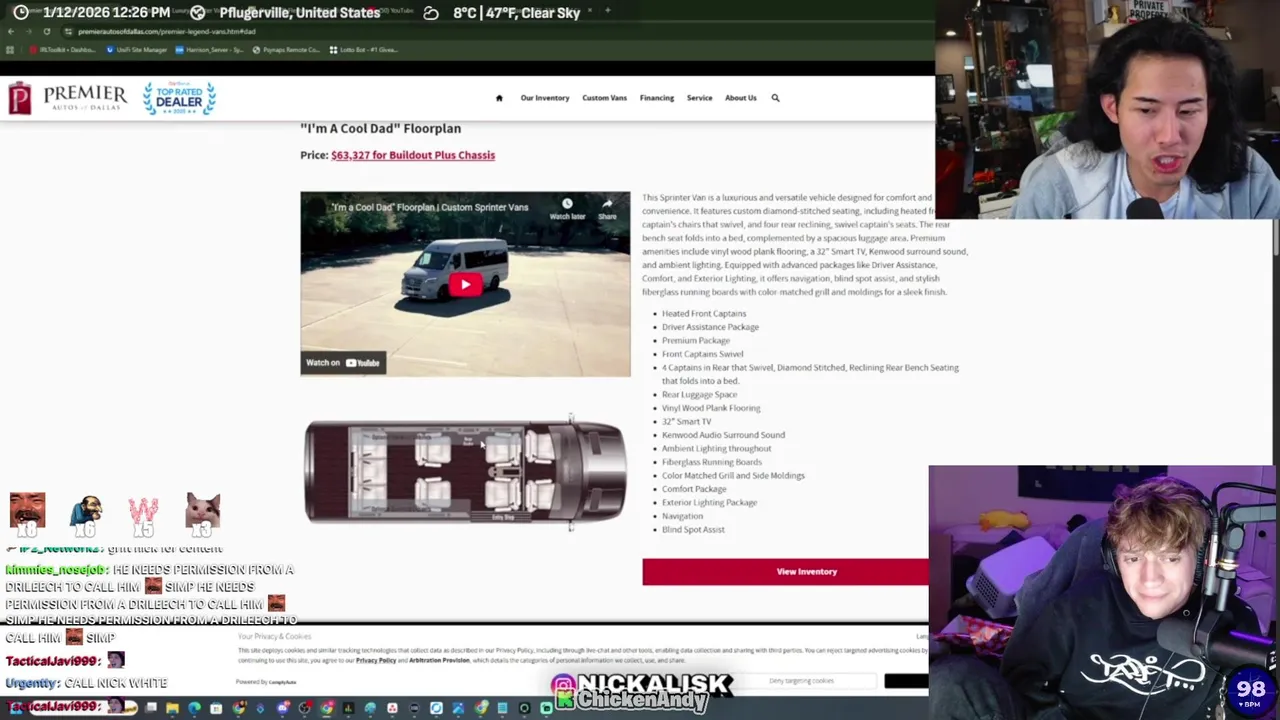Click the Front Captains Swivel list item
The image size is (1280, 720).
(x=702, y=354)
